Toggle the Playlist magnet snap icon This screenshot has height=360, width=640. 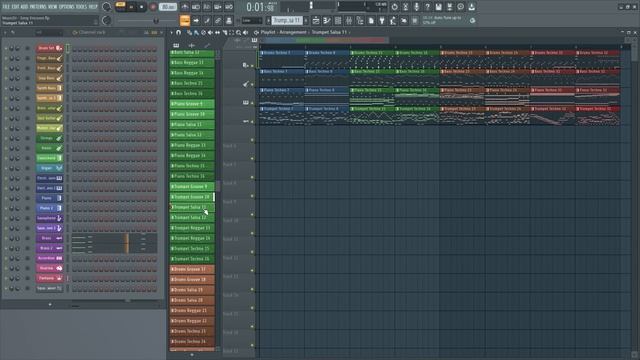coord(178,33)
